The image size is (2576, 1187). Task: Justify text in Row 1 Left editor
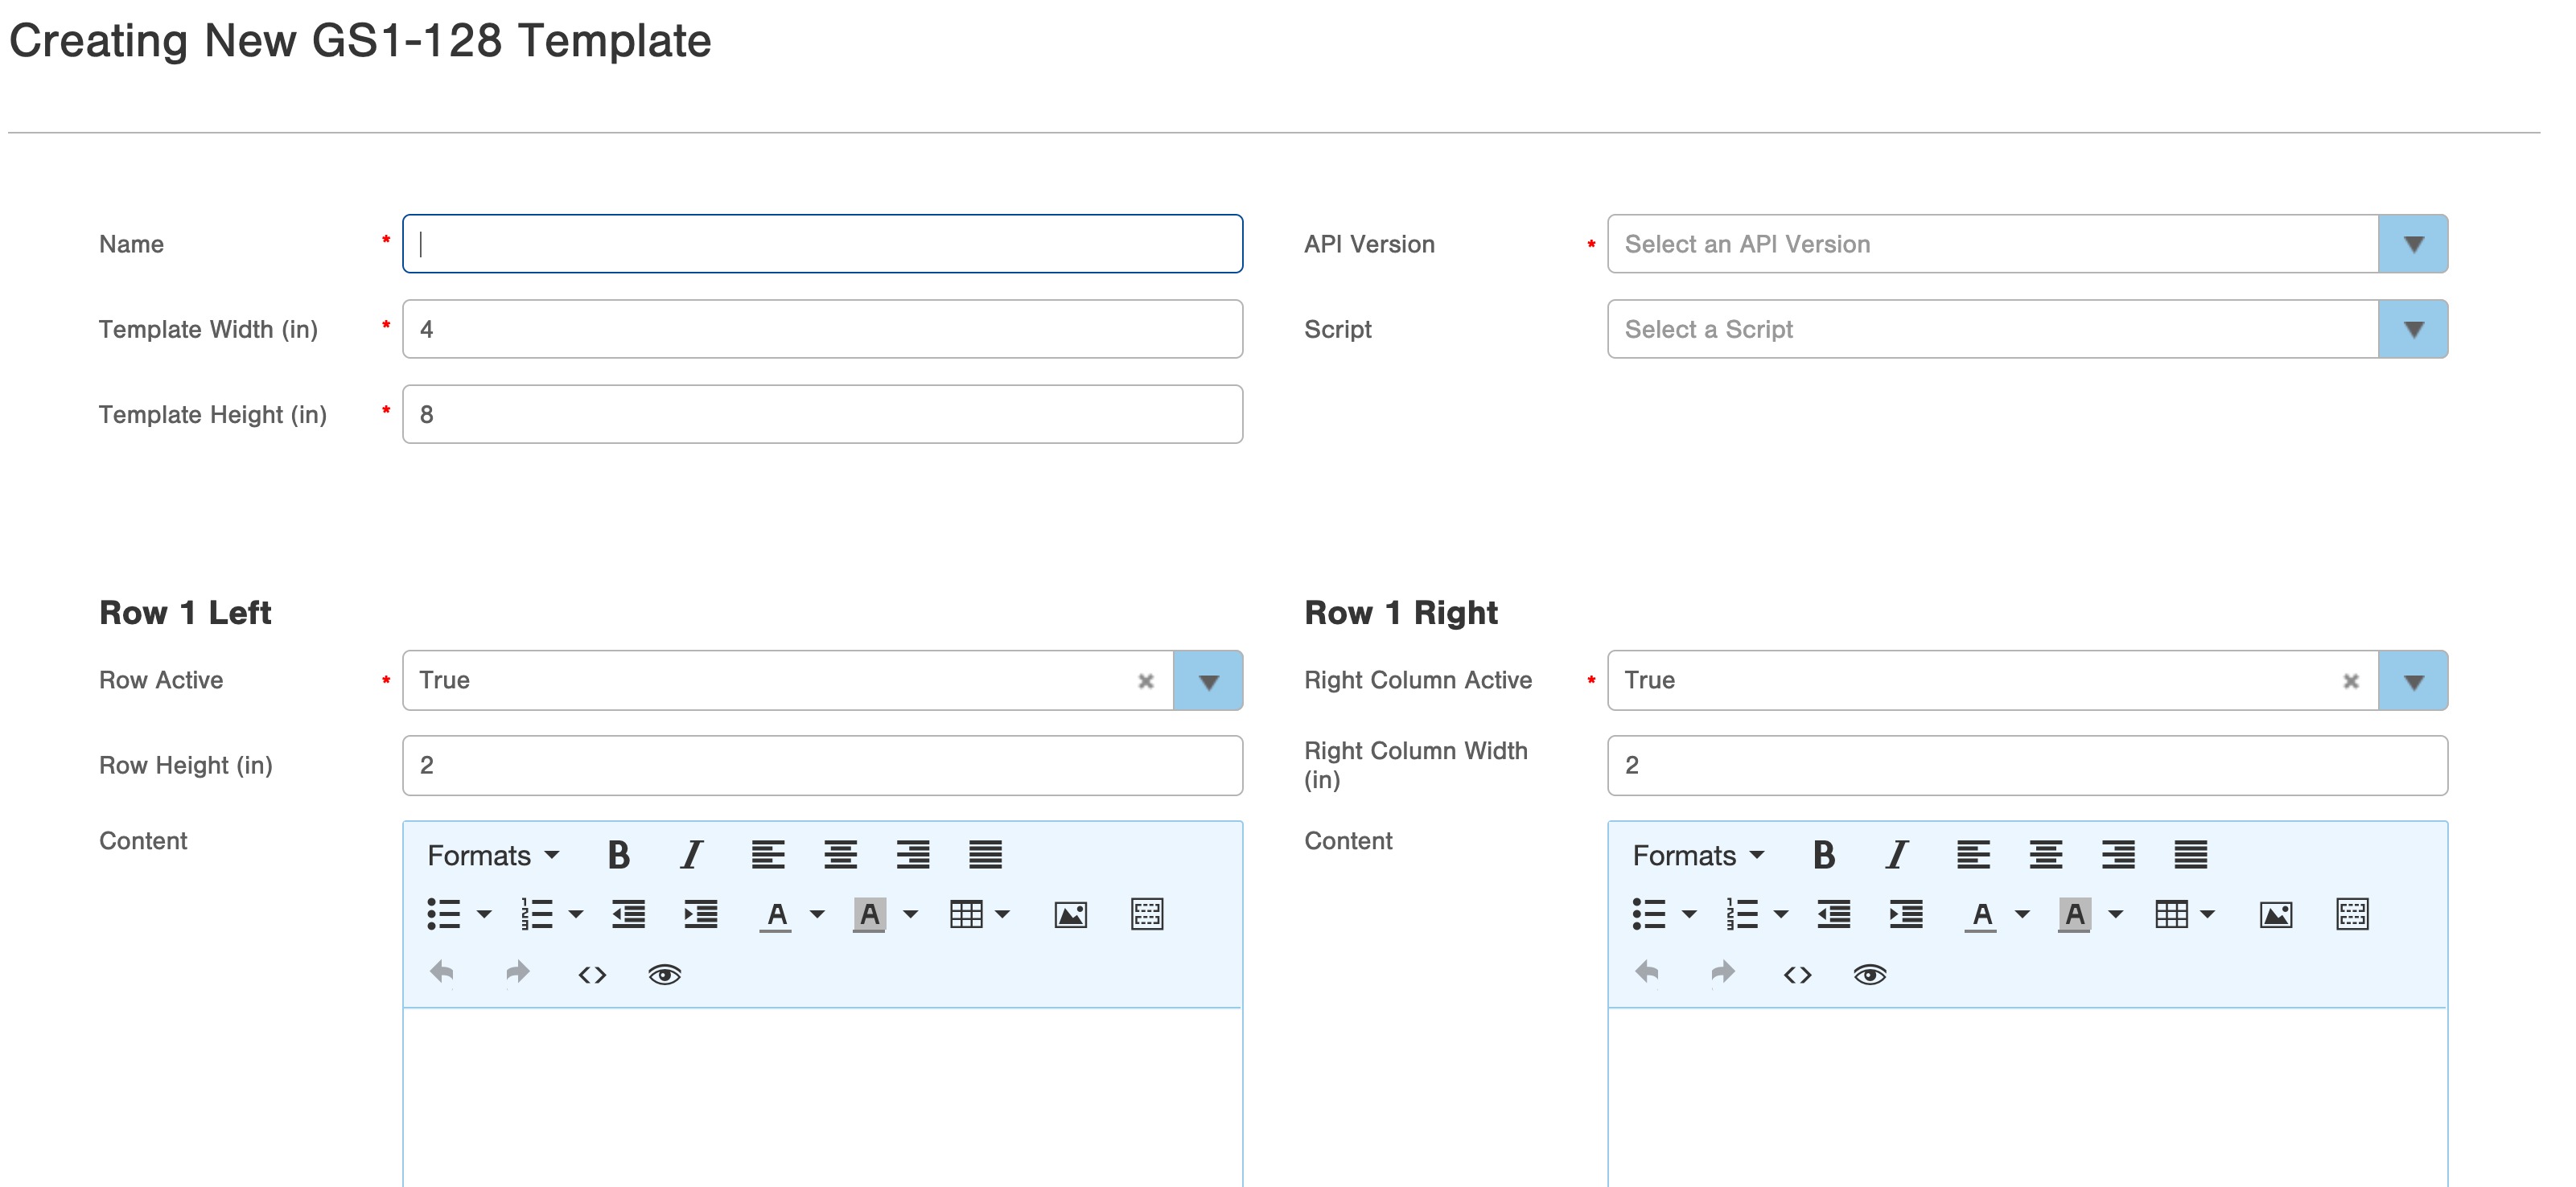tap(985, 855)
